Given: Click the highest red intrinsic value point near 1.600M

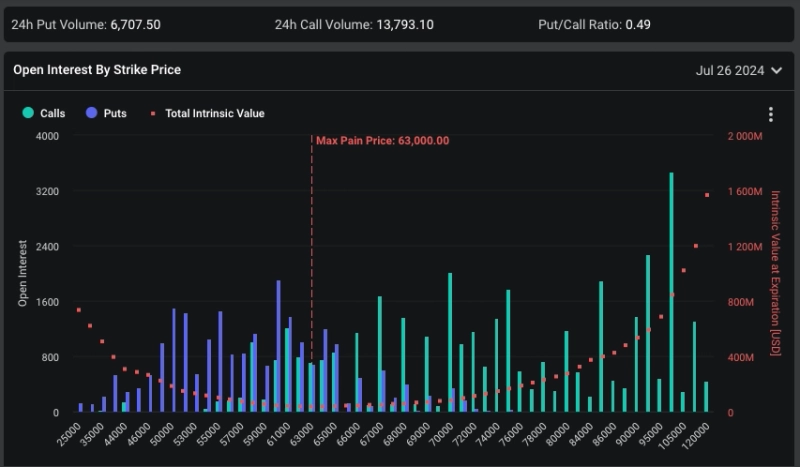Looking at the screenshot, I should point(707,195).
